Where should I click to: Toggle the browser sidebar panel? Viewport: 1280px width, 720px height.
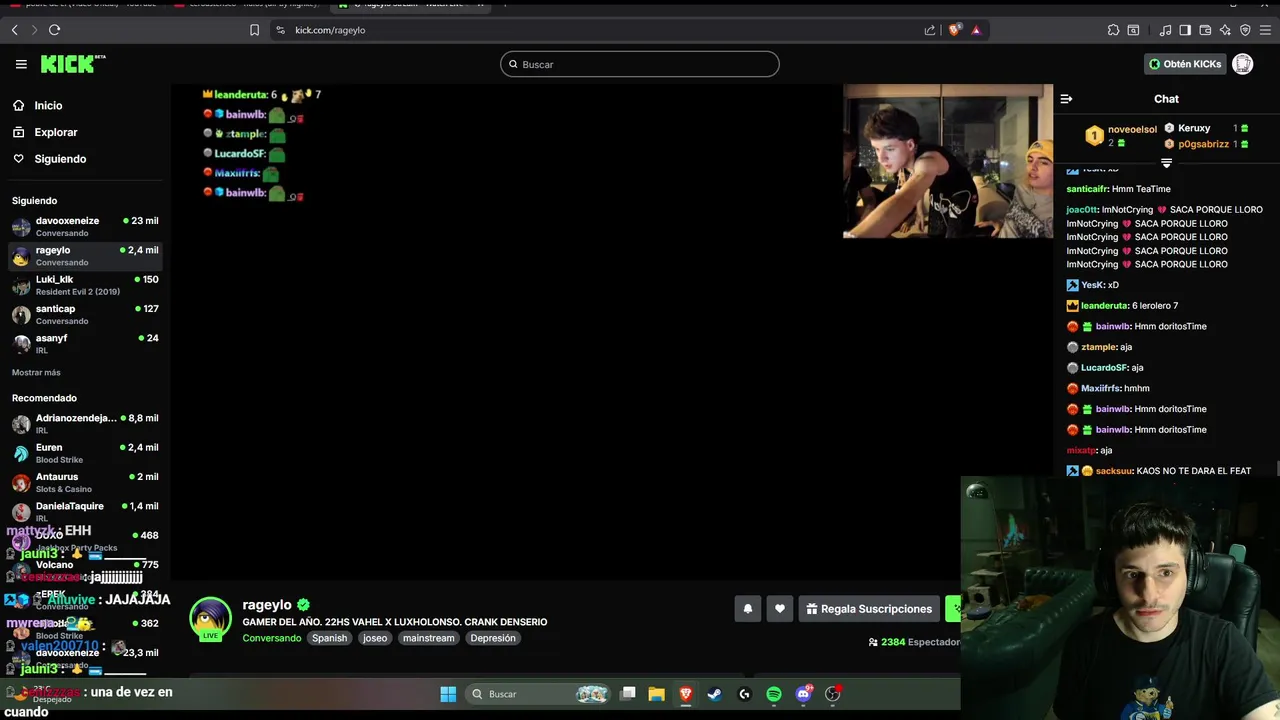coord(1185,30)
